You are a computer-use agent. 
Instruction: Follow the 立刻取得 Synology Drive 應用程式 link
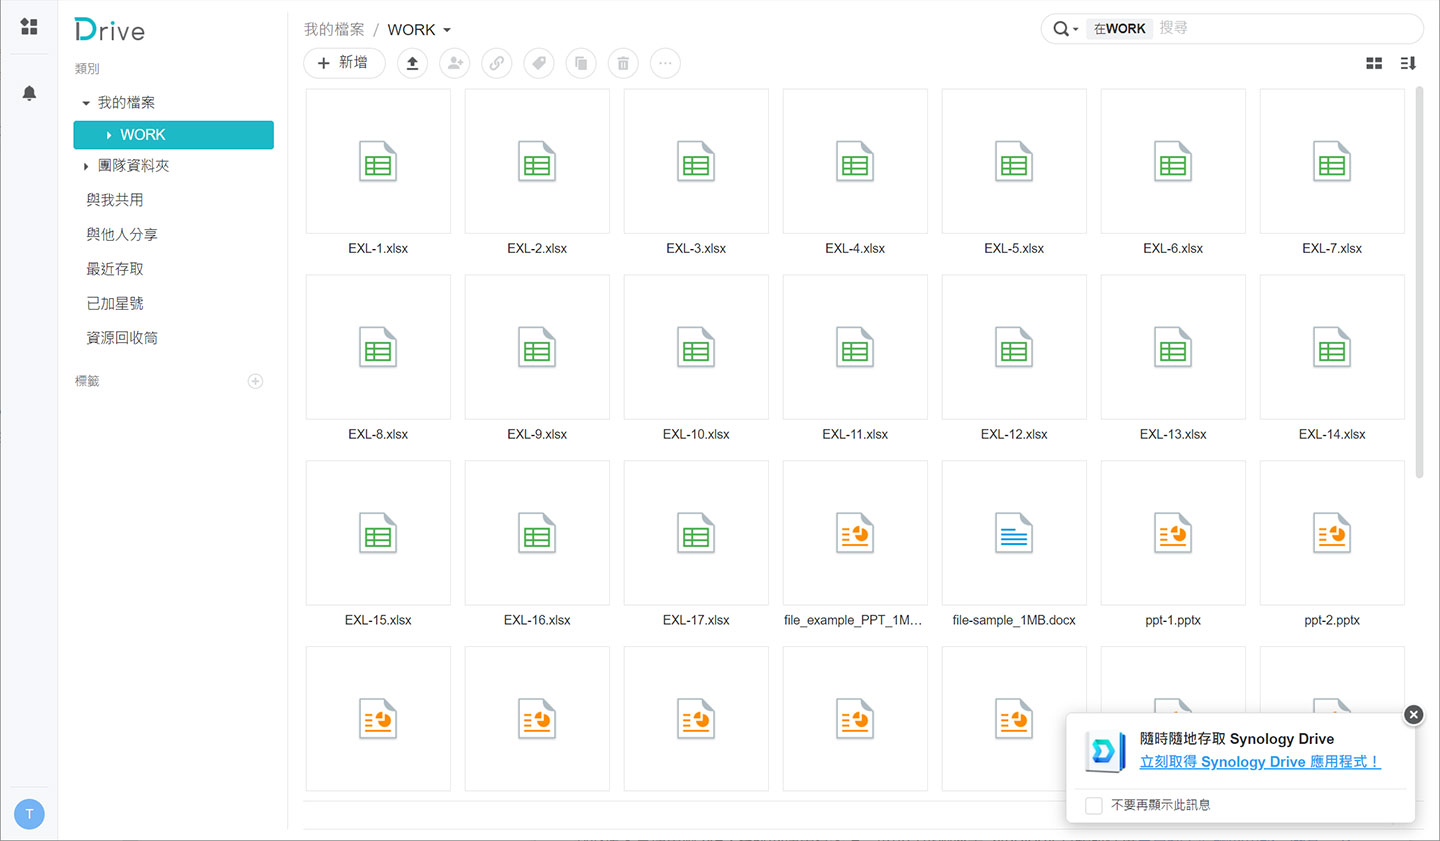(1259, 762)
